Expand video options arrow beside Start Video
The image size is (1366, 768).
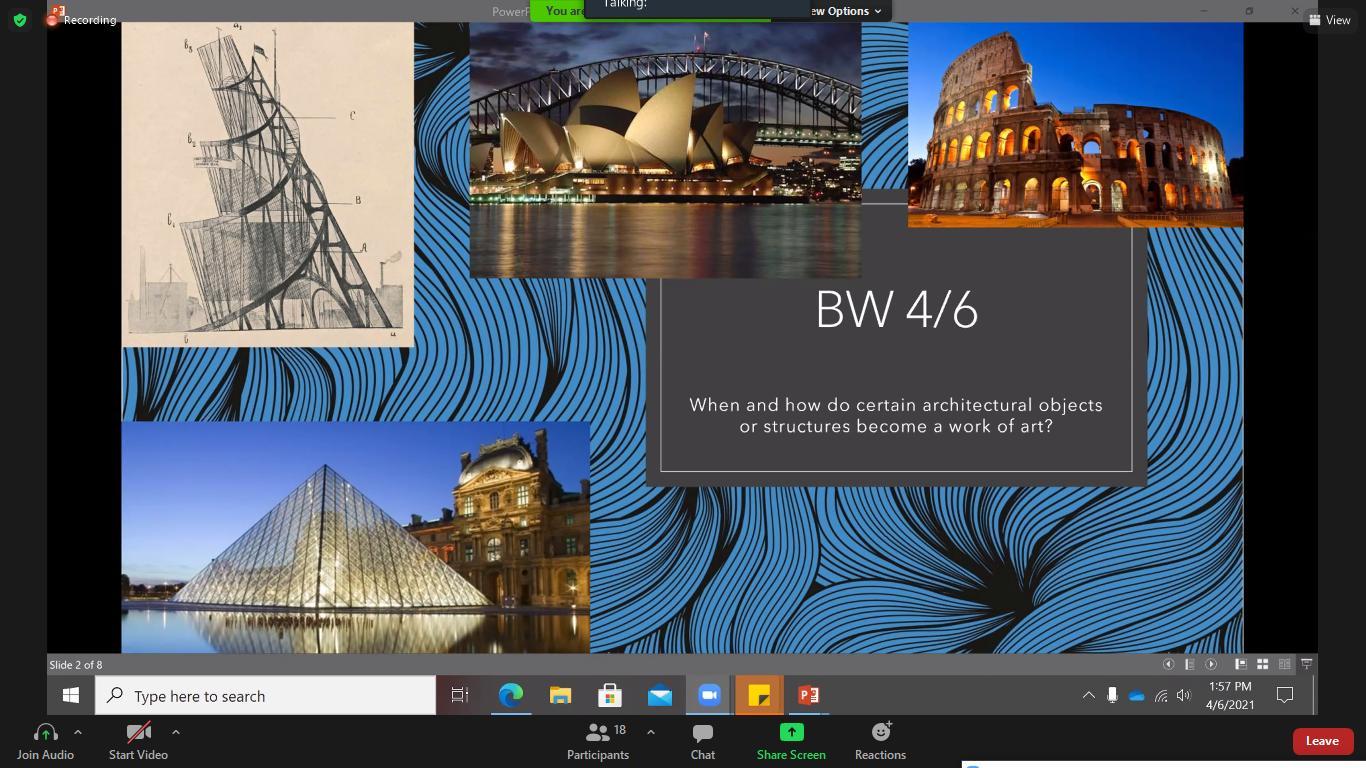point(176,732)
